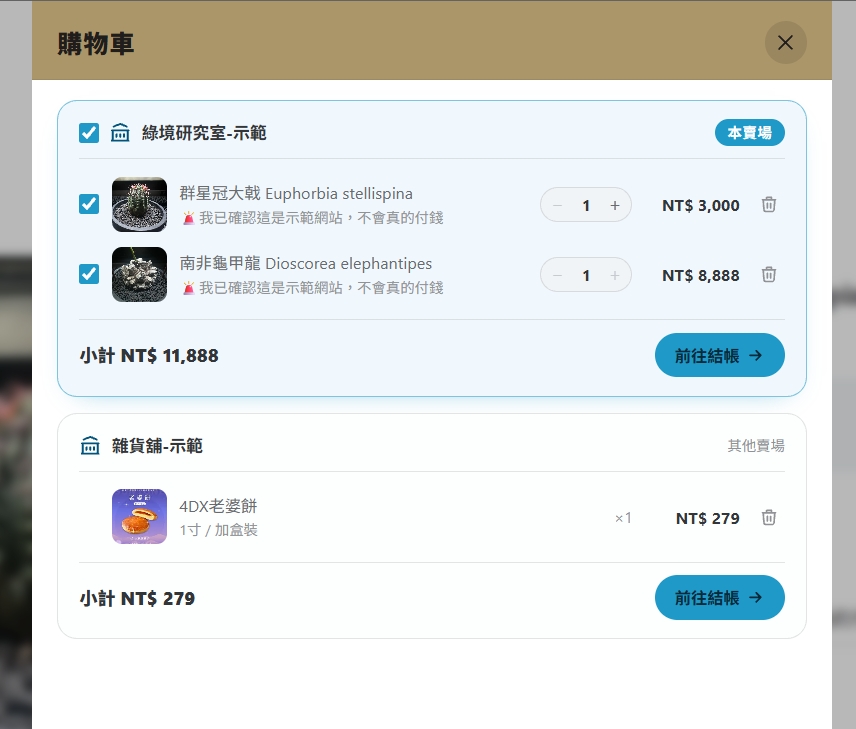Delete 南非龜甲龍 with its trash icon
Image resolution: width=856 pixels, height=729 pixels.
tap(769, 275)
